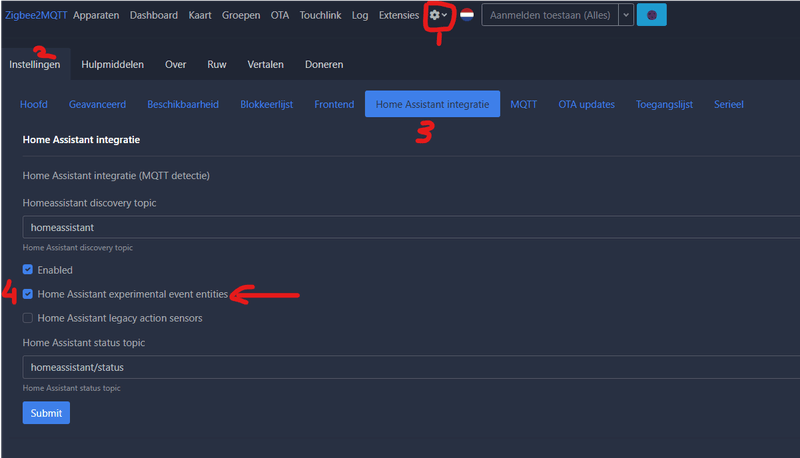Open Beschikbaarheid settings section

click(183, 104)
